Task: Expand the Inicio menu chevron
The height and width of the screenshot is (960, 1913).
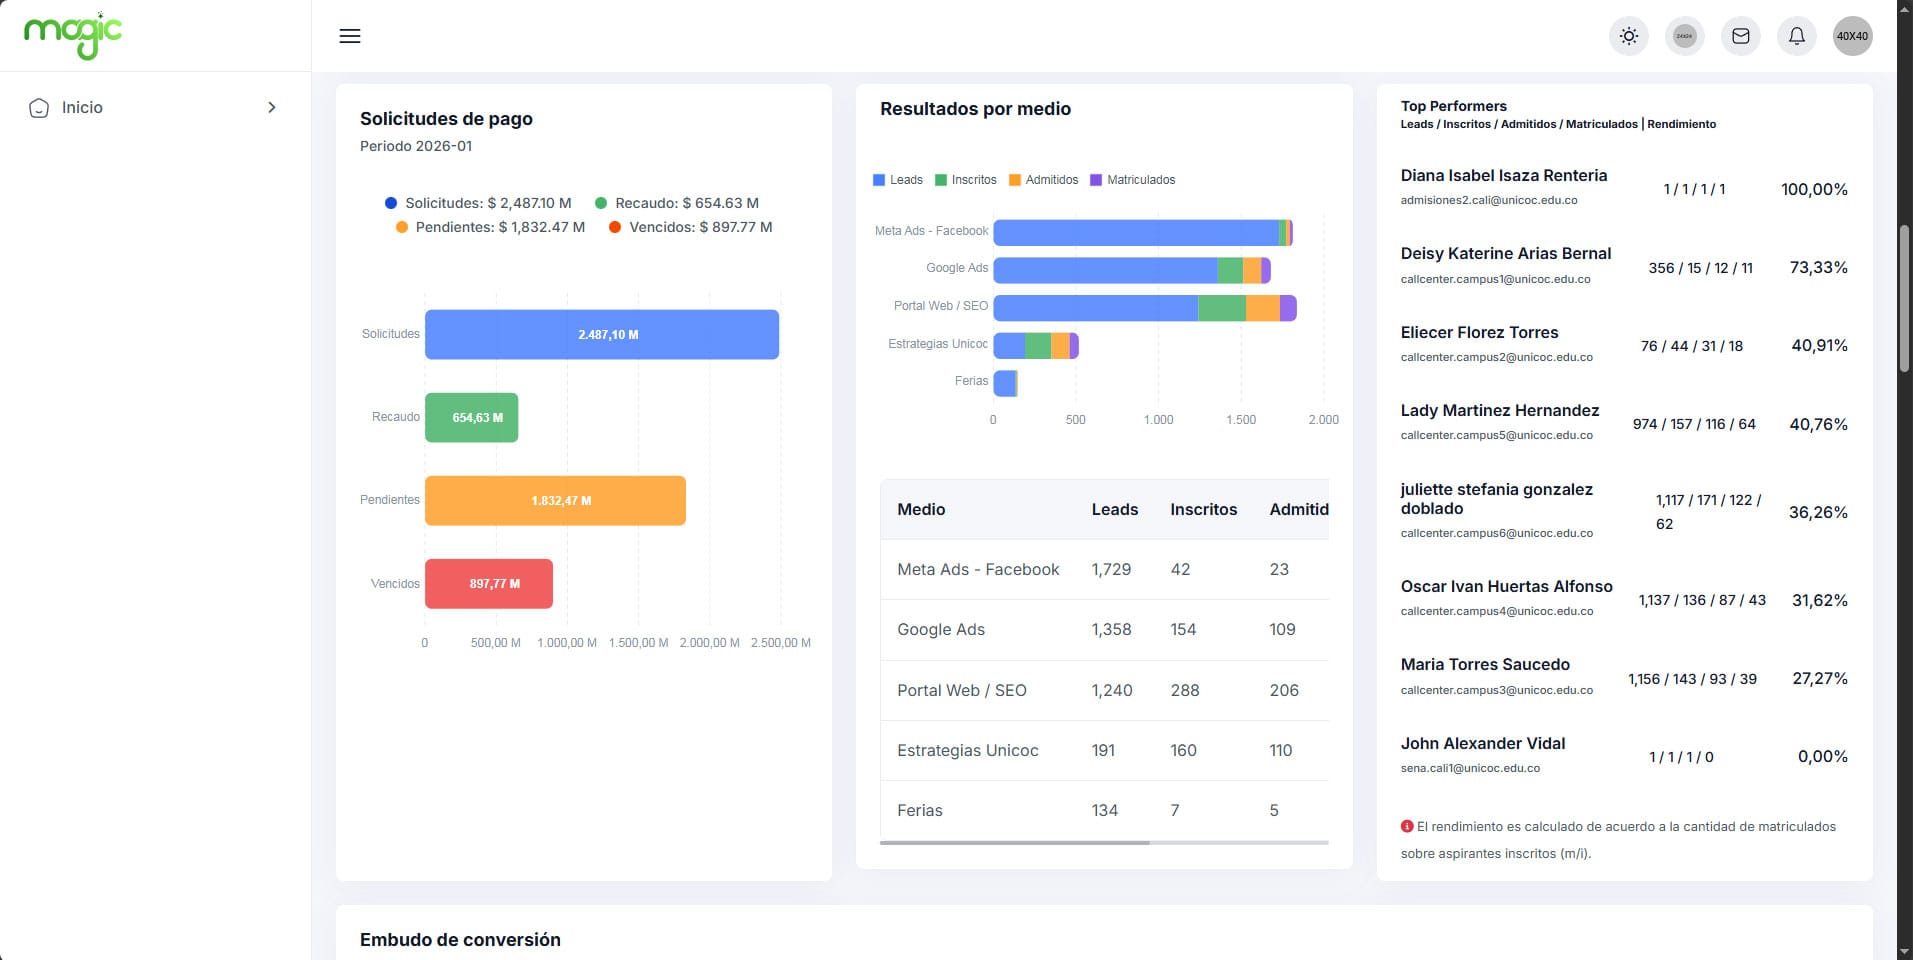Action: point(272,108)
